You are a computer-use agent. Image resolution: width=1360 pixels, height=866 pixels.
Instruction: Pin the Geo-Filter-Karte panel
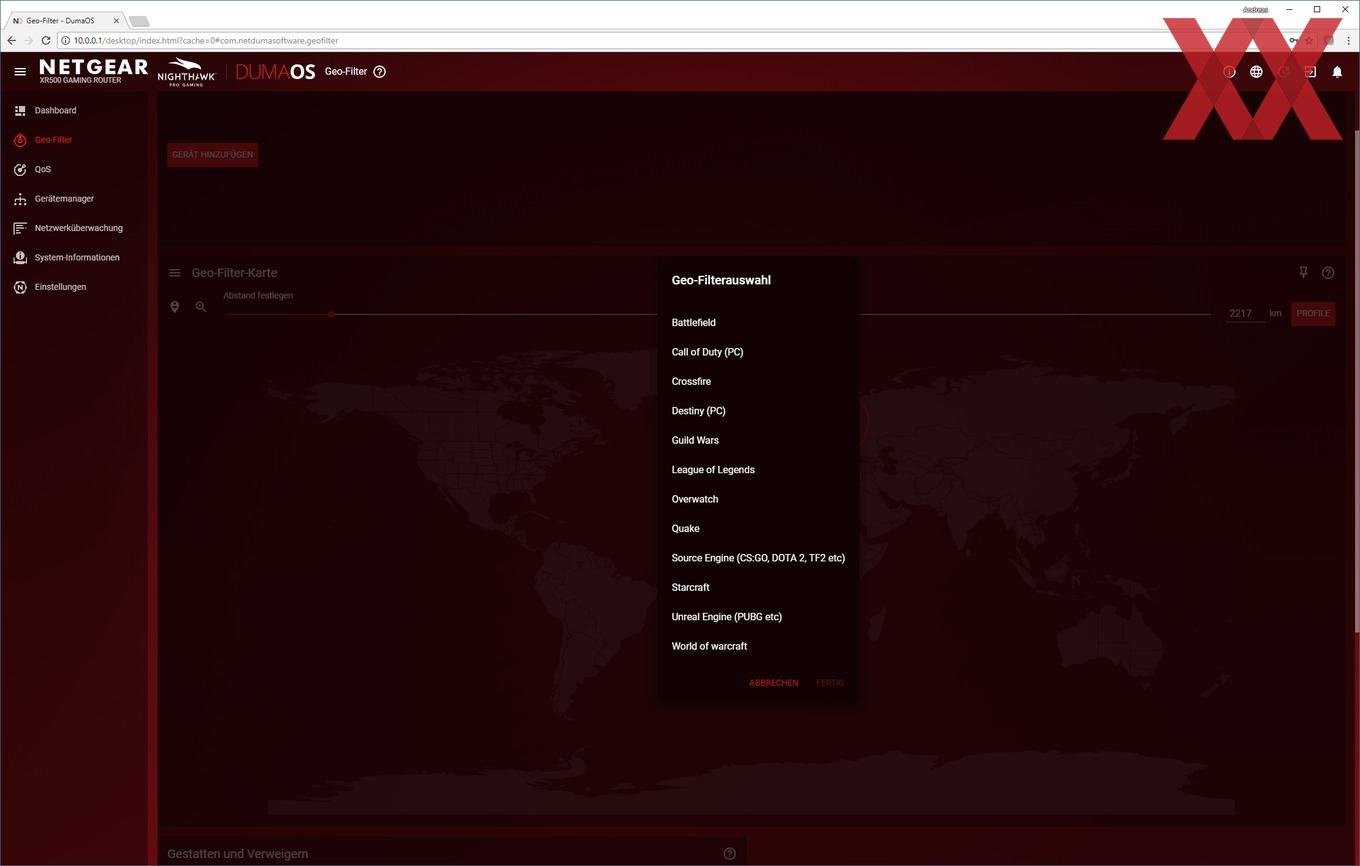pos(1303,273)
